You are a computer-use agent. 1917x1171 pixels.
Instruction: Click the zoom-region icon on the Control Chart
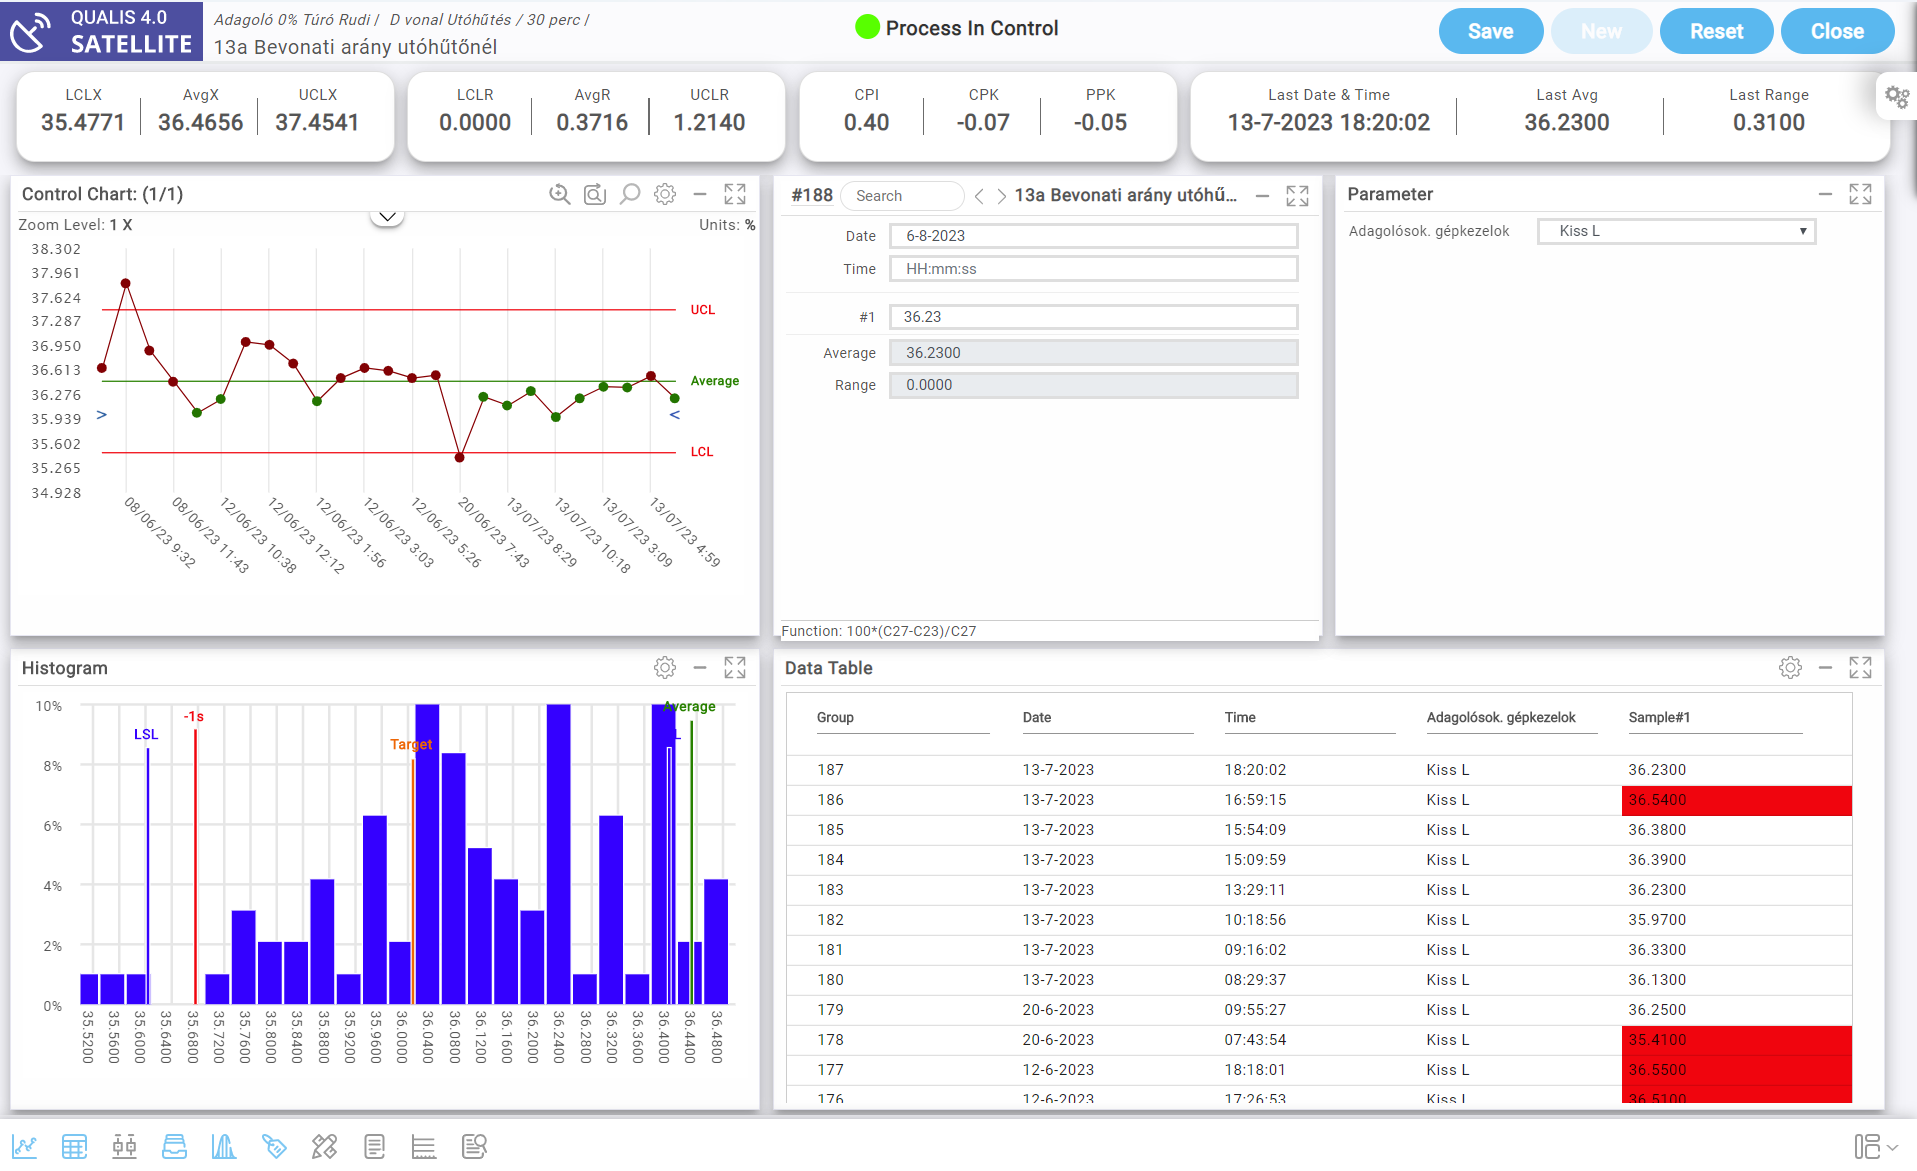click(x=595, y=194)
